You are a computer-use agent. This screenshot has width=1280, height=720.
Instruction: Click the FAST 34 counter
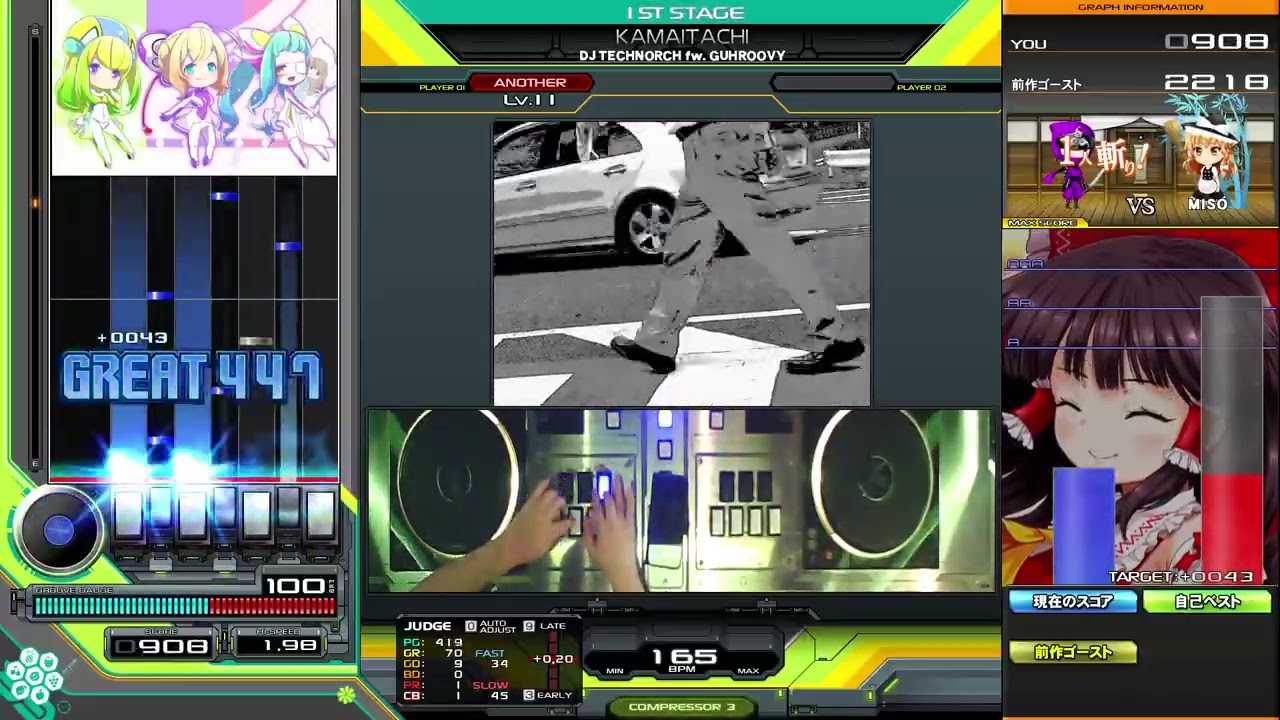pyautogui.click(x=491, y=658)
